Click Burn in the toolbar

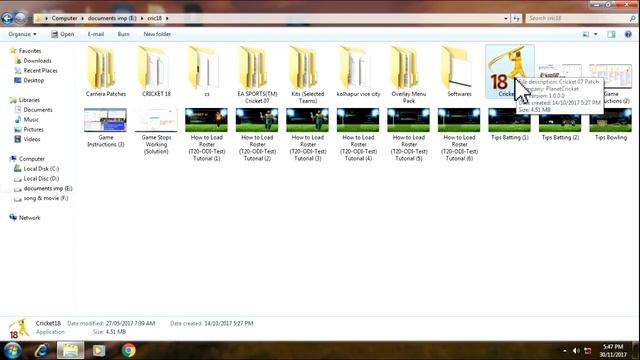pyautogui.click(x=123, y=34)
